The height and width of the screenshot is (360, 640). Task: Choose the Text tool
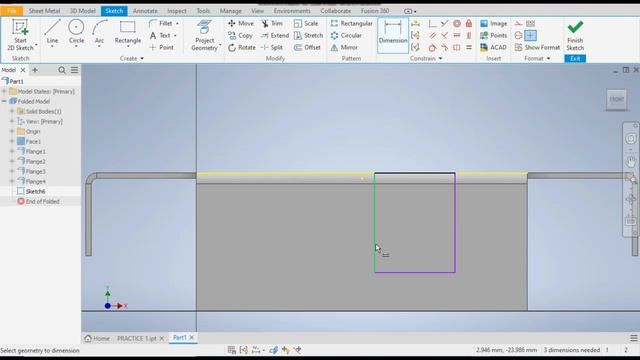point(160,36)
